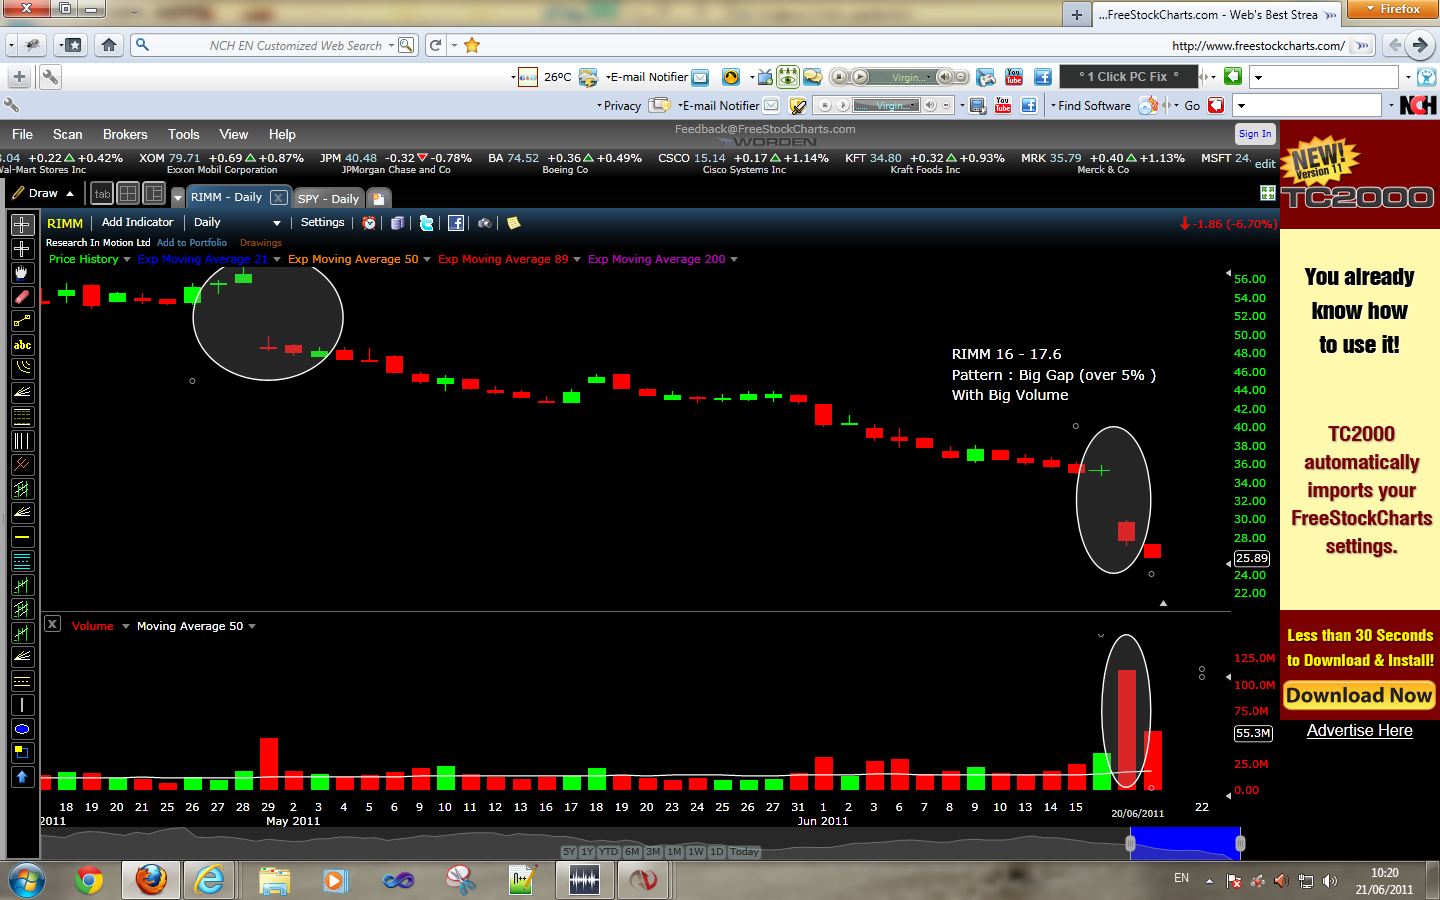Click the Twitter share icon in chart toolbar
This screenshot has width=1440, height=900.
pos(427,223)
